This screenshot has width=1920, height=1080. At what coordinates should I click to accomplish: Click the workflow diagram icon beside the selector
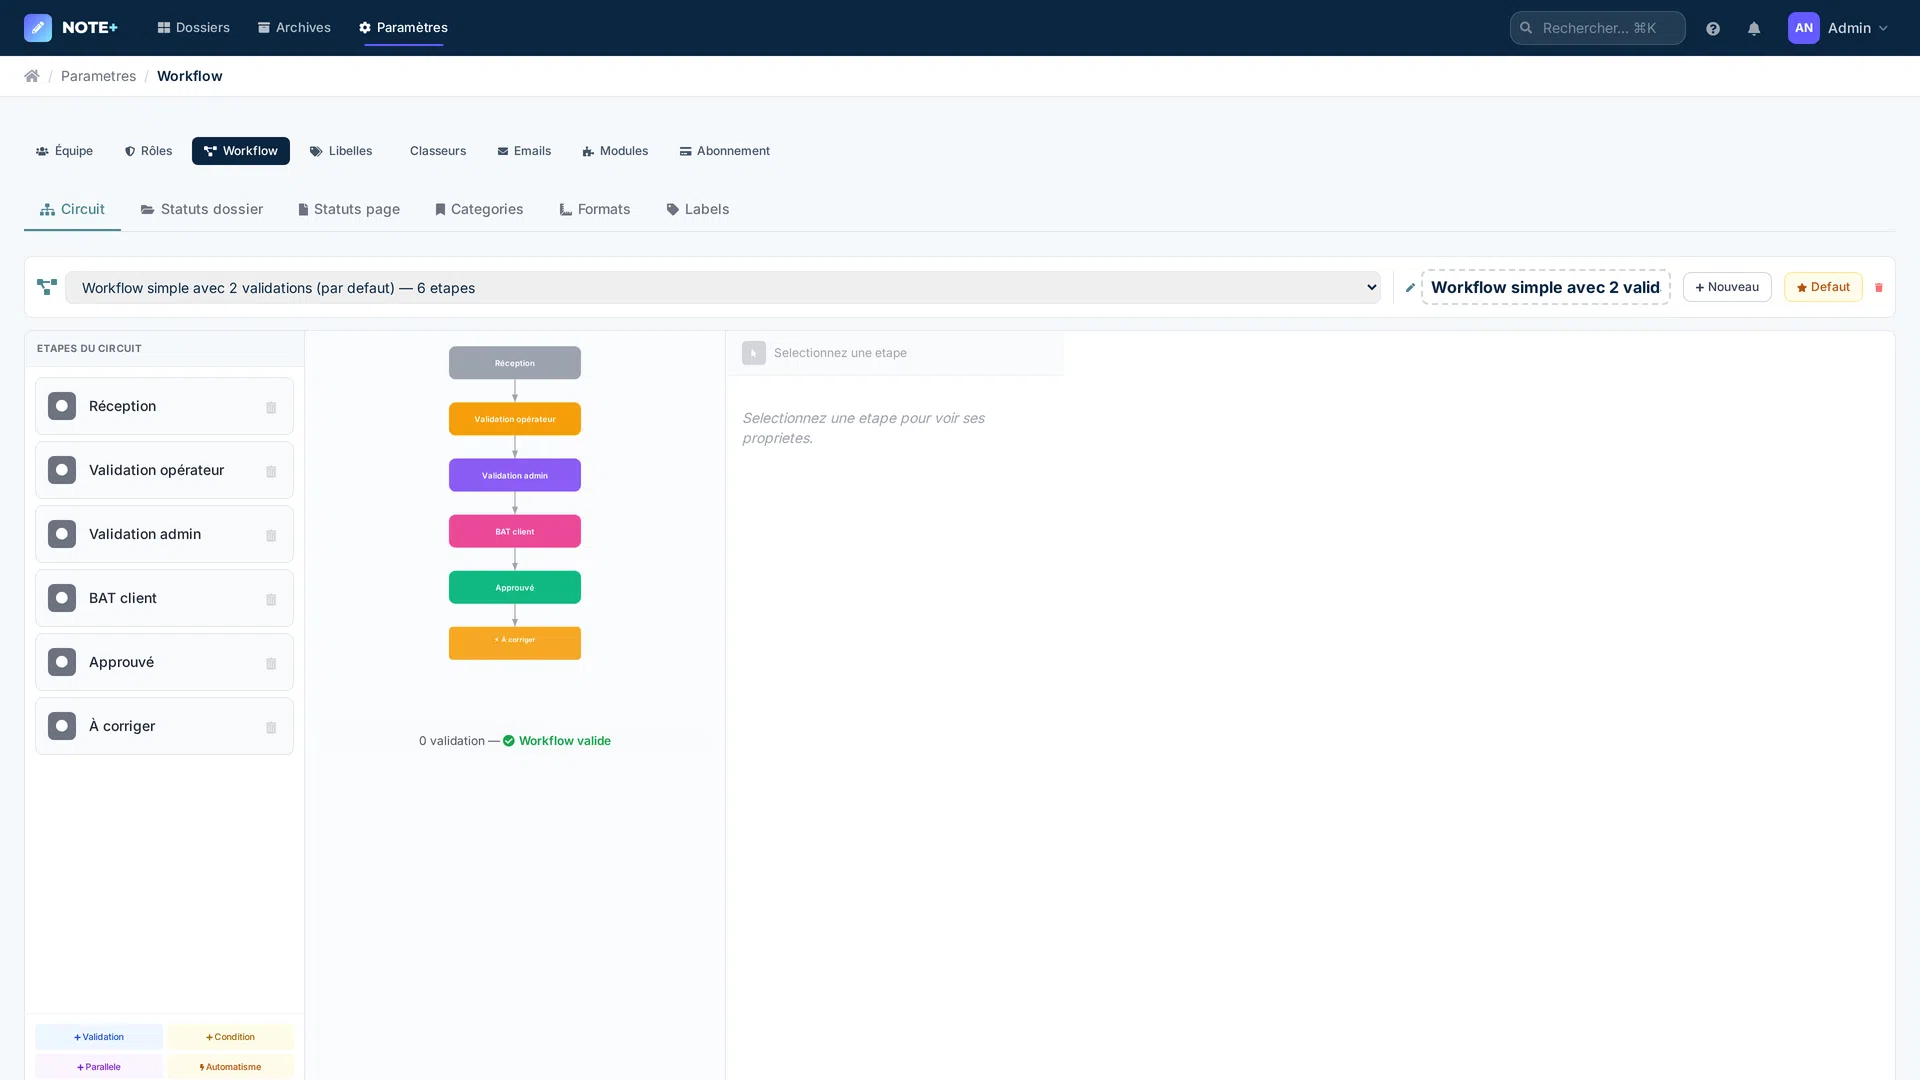tap(45, 287)
